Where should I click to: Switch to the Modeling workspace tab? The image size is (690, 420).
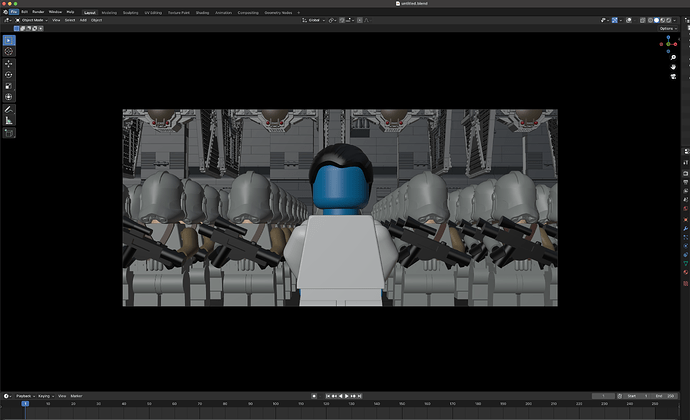(109, 13)
